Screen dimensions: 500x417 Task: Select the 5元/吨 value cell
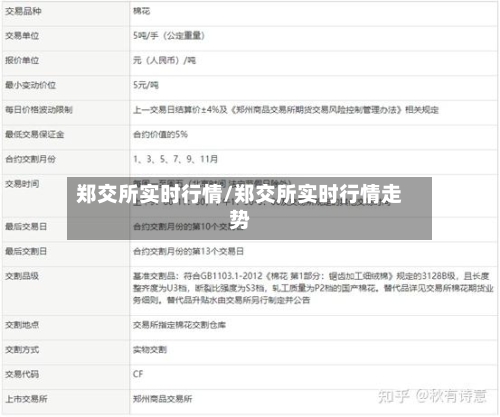point(146,85)
